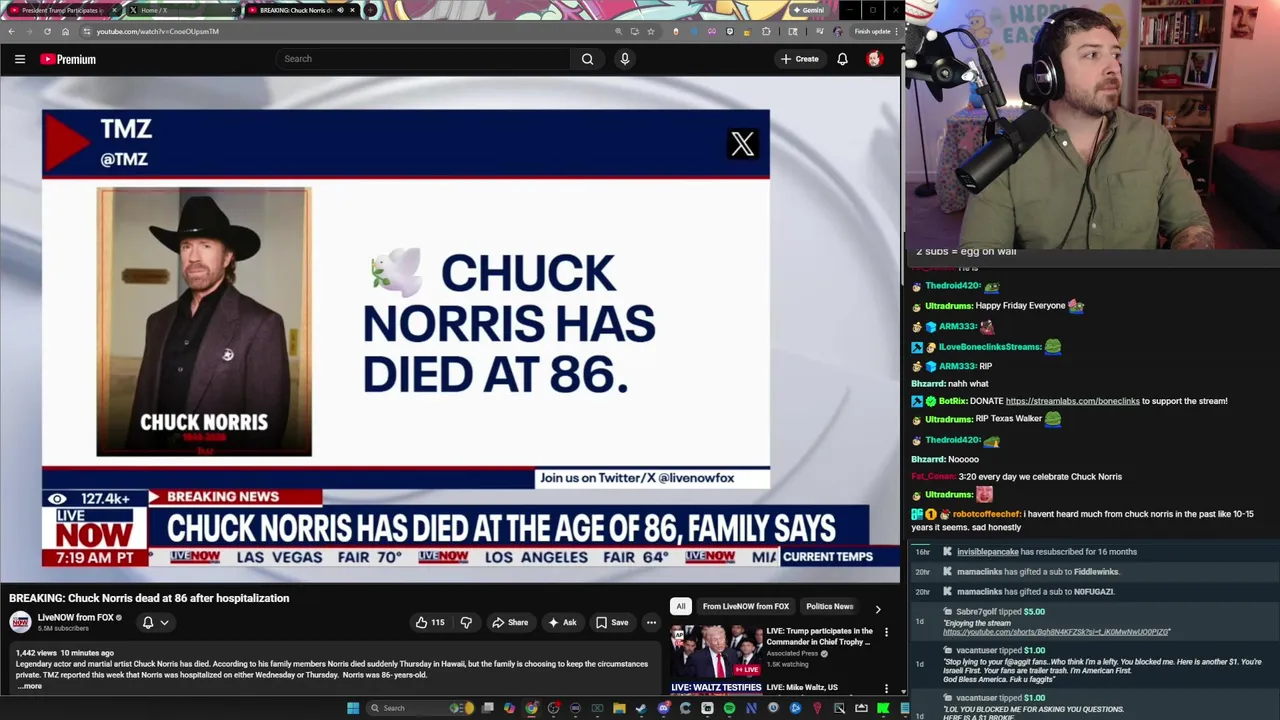The height and width of the screenshot is (720, 1280).
Task: Open the streamlabs.com/boneclinks donation link in chat
Action: click(x=1072, y=401)
